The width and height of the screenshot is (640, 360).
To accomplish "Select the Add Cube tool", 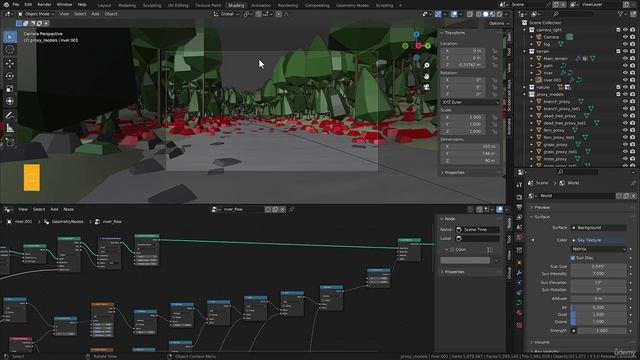I will [x=10, y=142].
